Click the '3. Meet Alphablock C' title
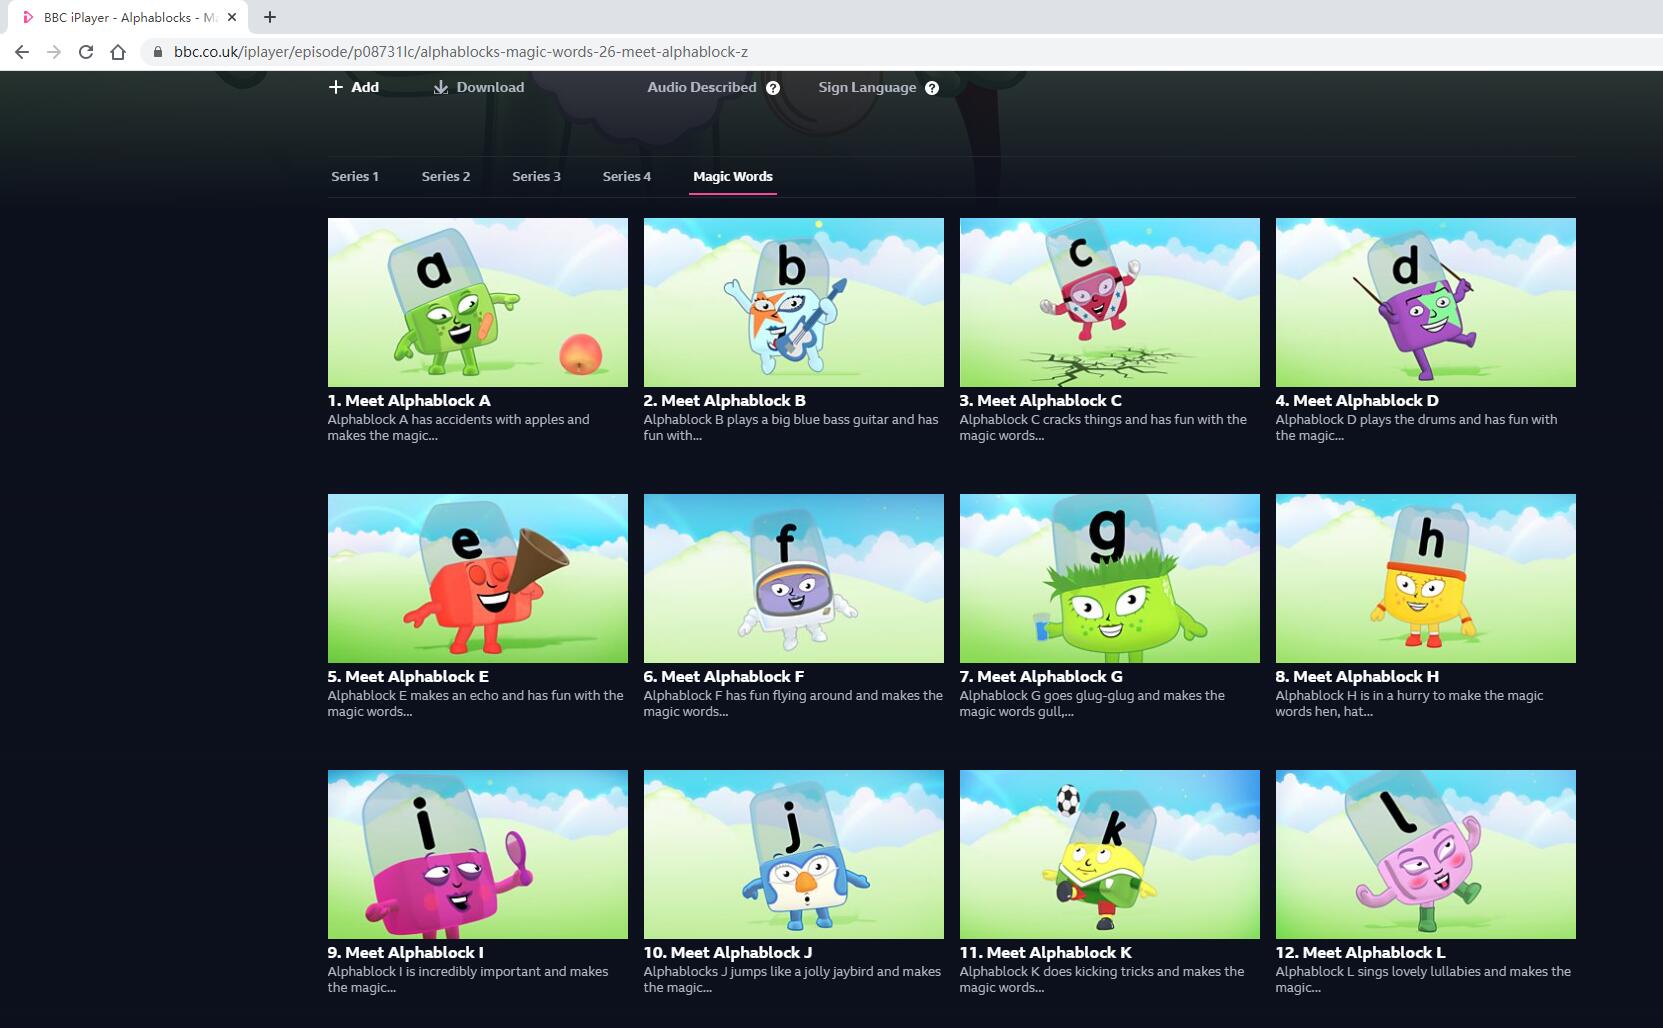This screenshot has height=1028, width=1663. 1040,400
